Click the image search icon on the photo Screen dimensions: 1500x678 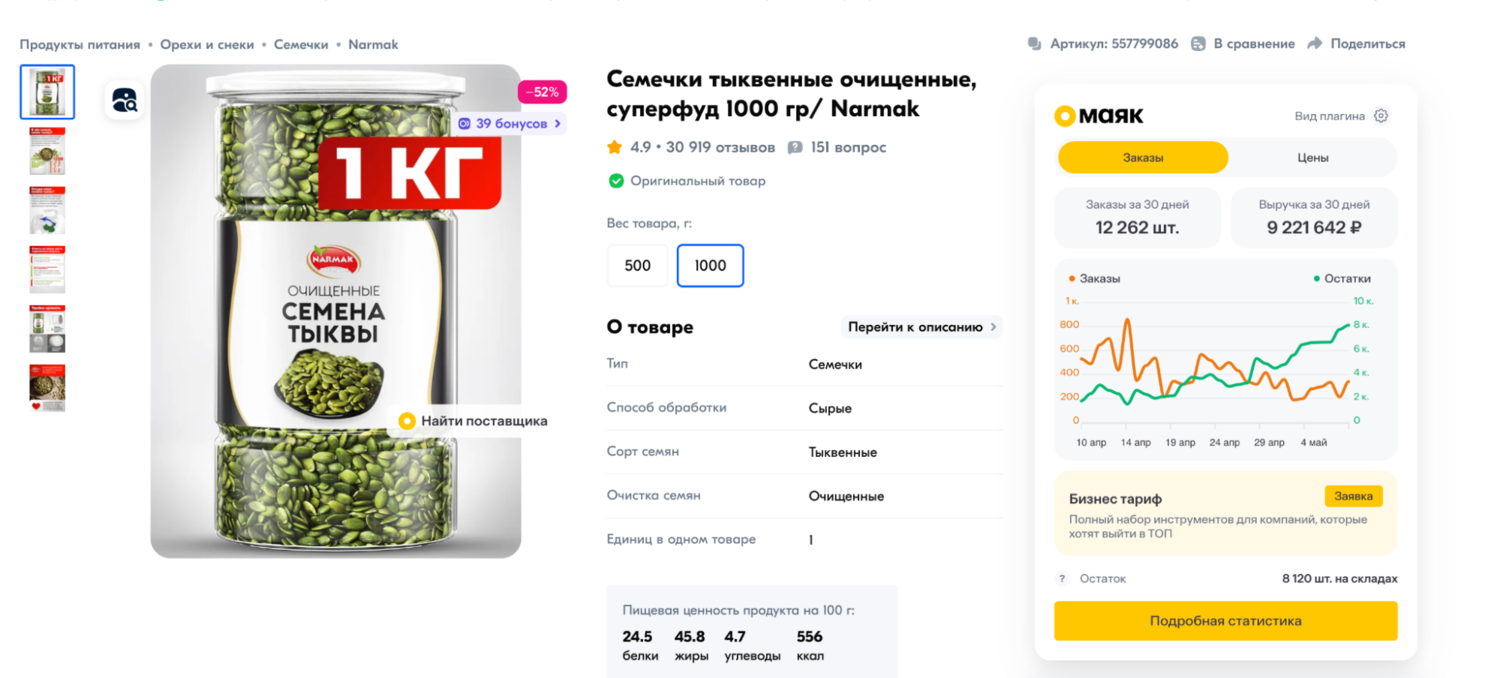click(125, 100)
